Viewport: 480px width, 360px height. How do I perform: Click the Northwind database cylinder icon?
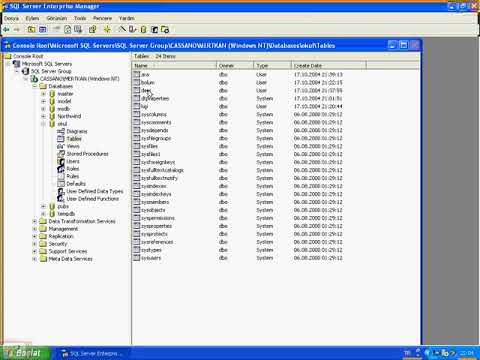click(52, 116)
